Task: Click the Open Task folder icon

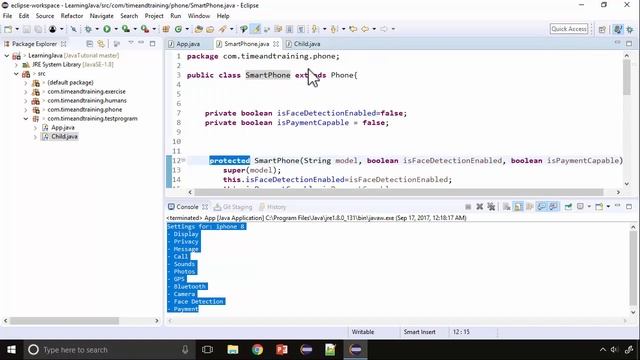Action: pyautogui.click(x=210, y=29)
